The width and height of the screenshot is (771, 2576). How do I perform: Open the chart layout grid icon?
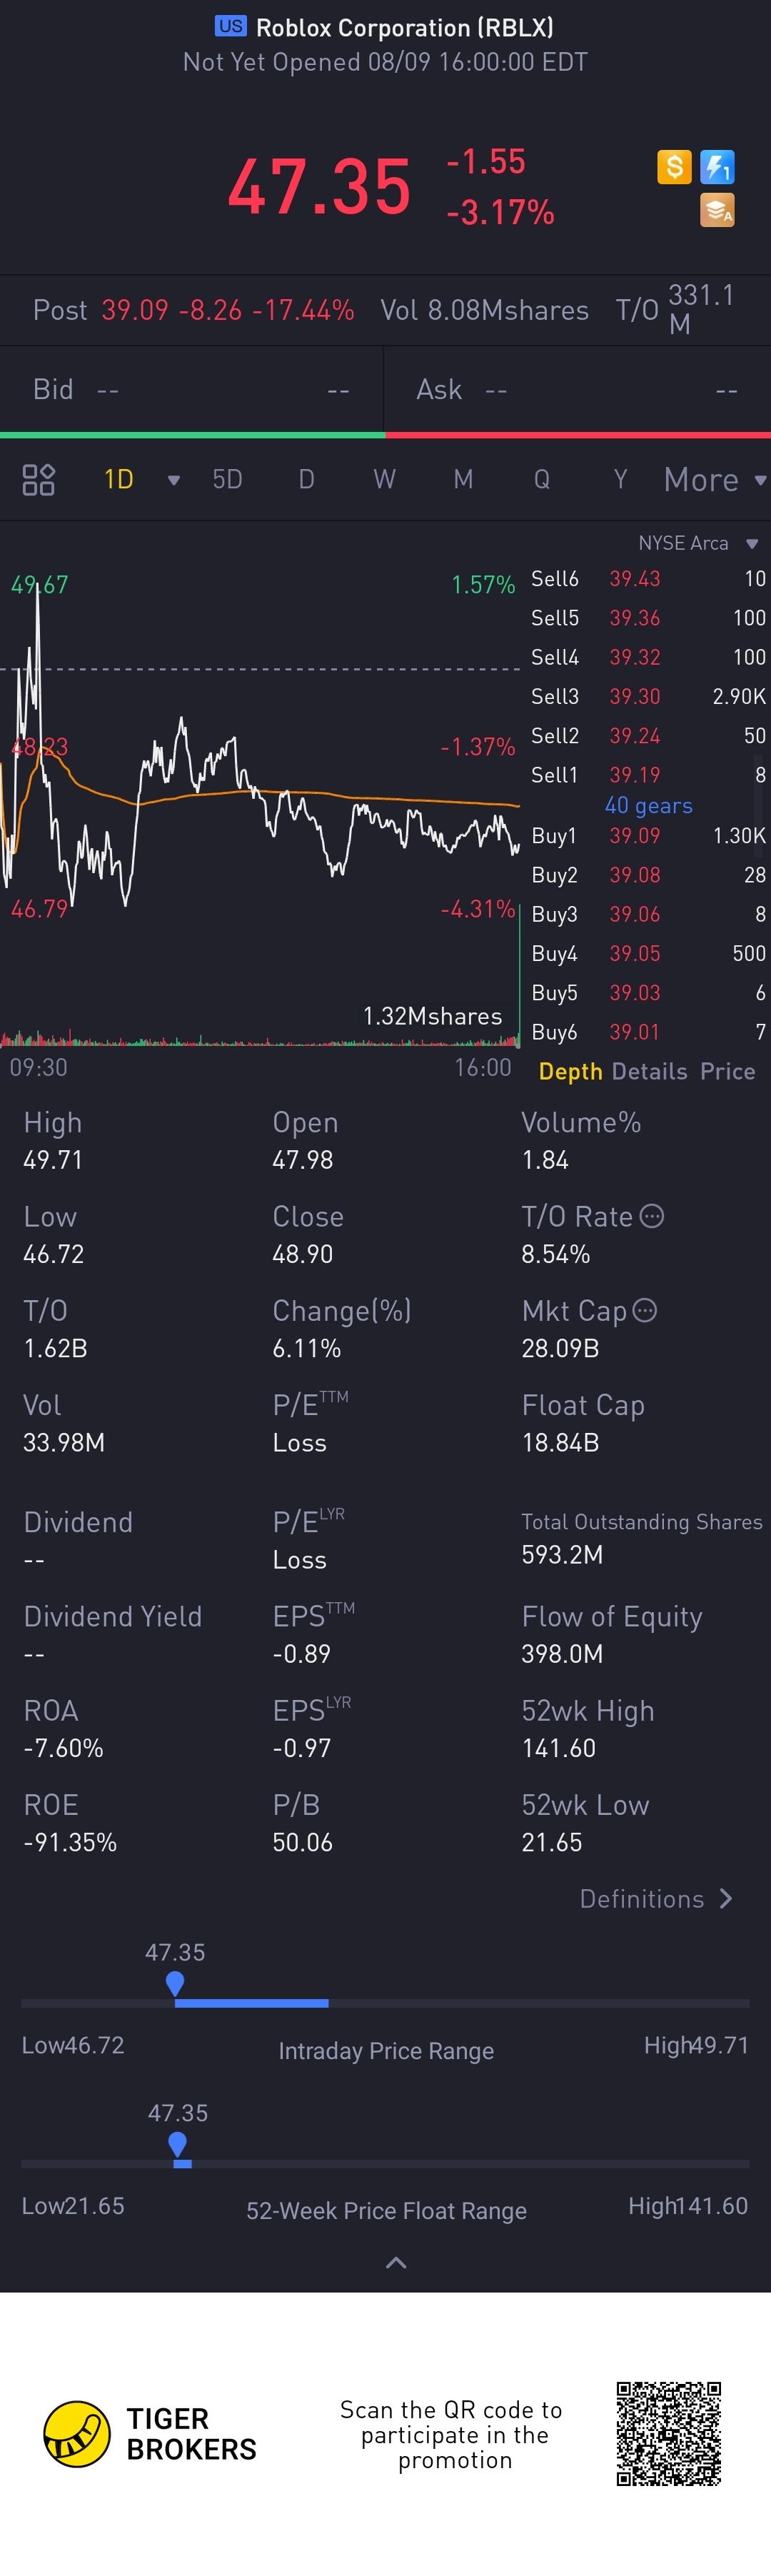(x=39, y=480)
